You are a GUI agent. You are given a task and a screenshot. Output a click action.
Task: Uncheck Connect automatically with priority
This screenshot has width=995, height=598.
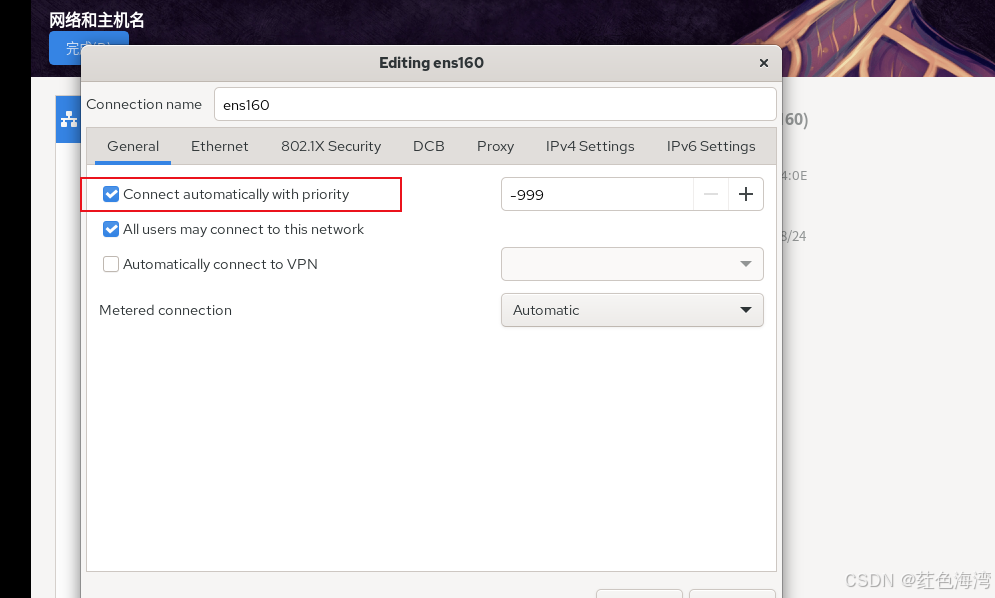pyautogui.click(x=111, y=194)
